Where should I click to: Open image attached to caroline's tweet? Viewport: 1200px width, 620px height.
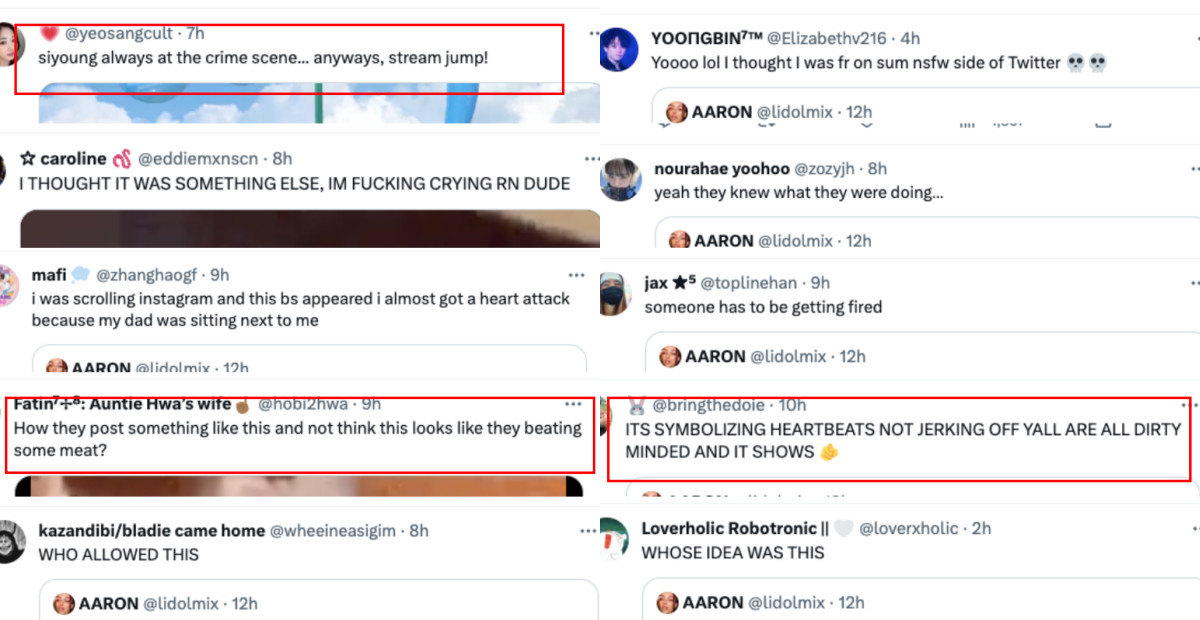tap(310, 228)
